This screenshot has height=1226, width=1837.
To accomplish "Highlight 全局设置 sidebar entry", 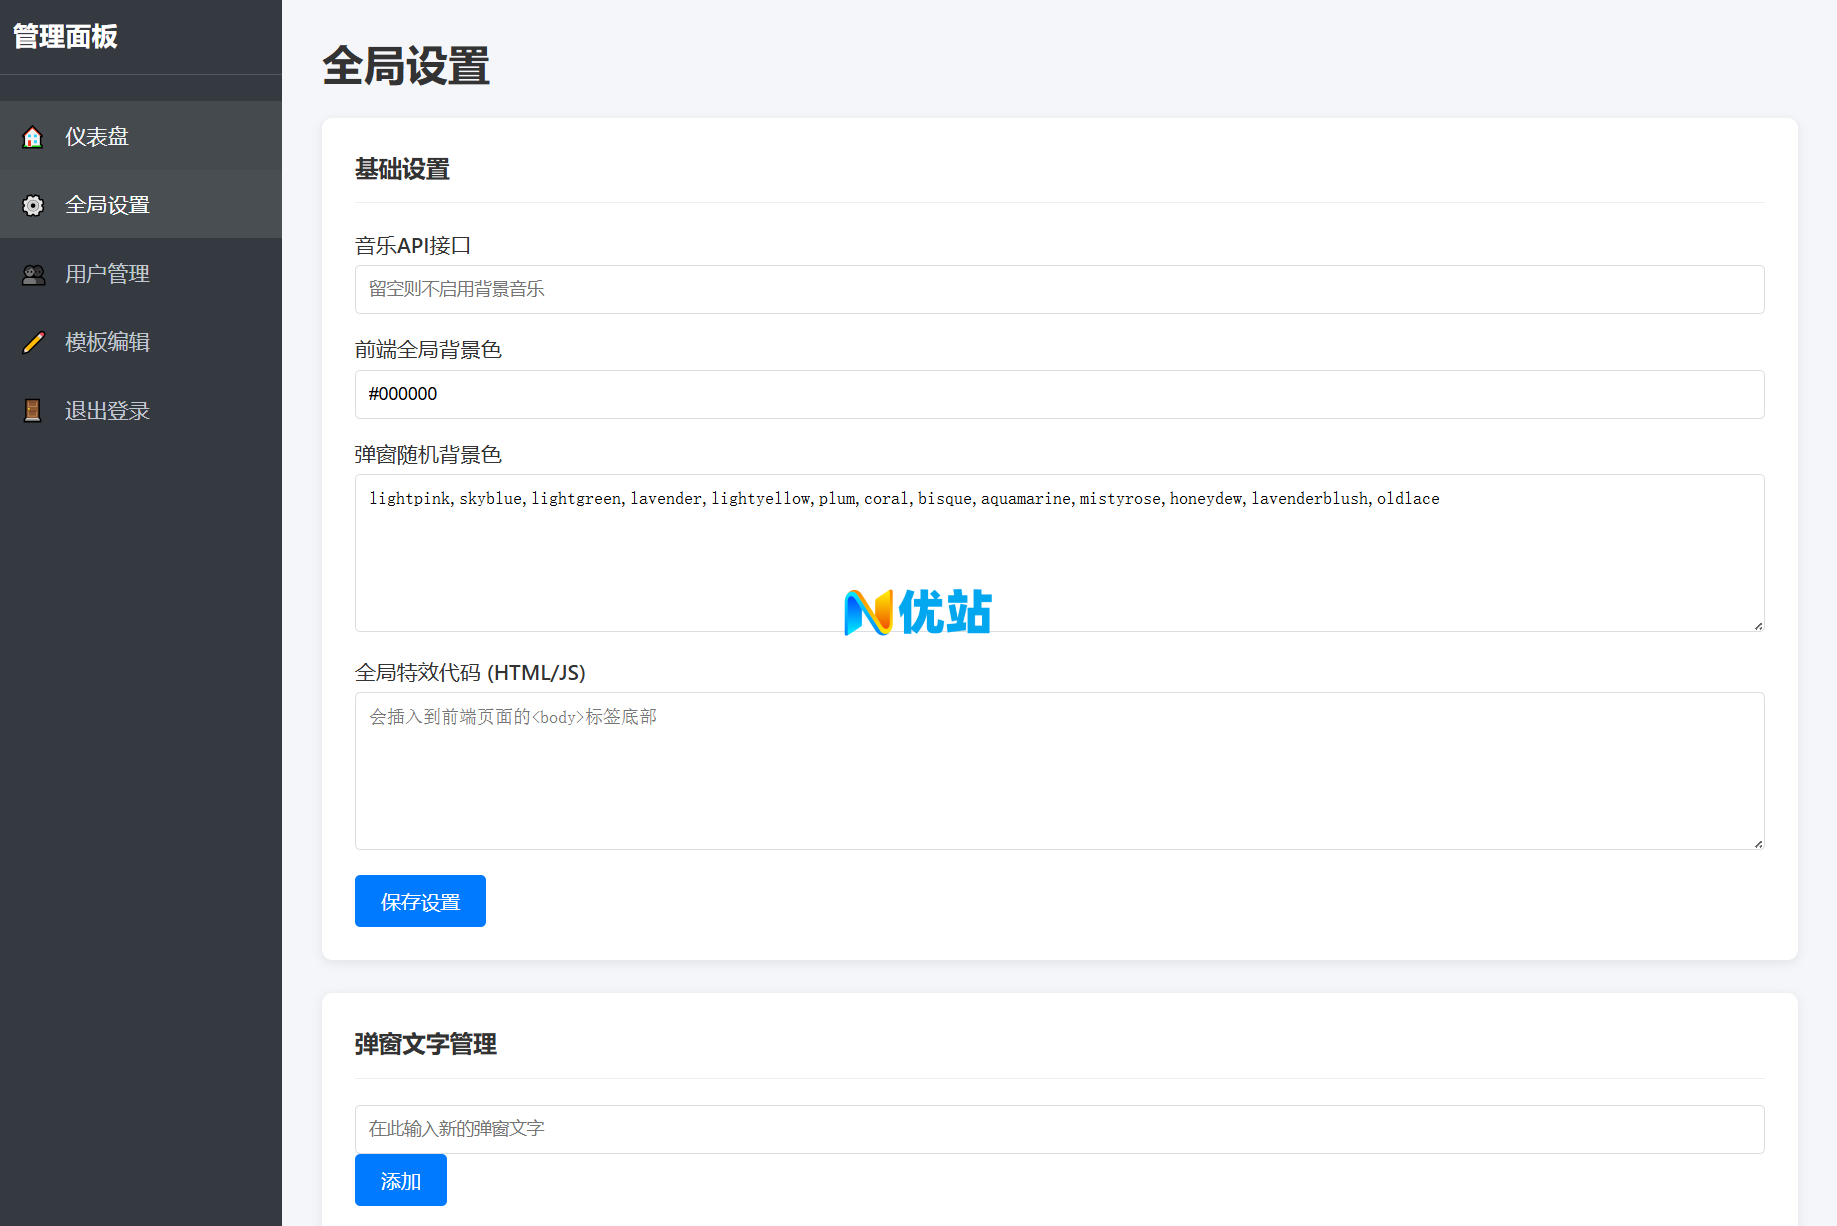I will point(108,204).
